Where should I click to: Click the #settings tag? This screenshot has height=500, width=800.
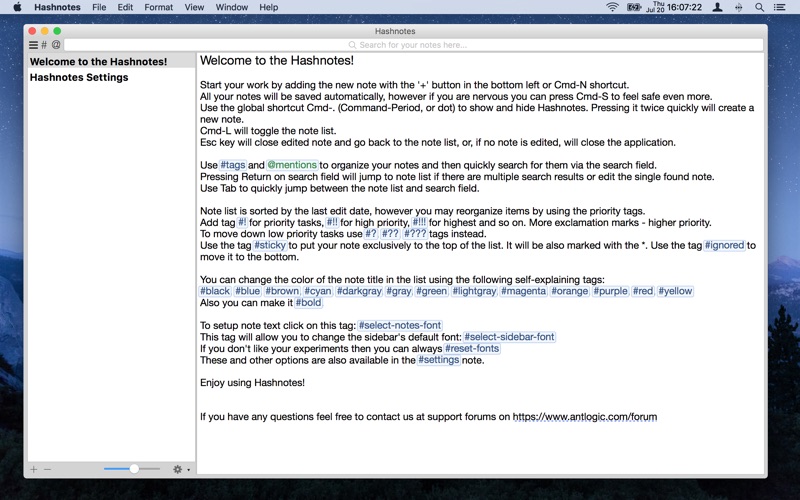439,360
